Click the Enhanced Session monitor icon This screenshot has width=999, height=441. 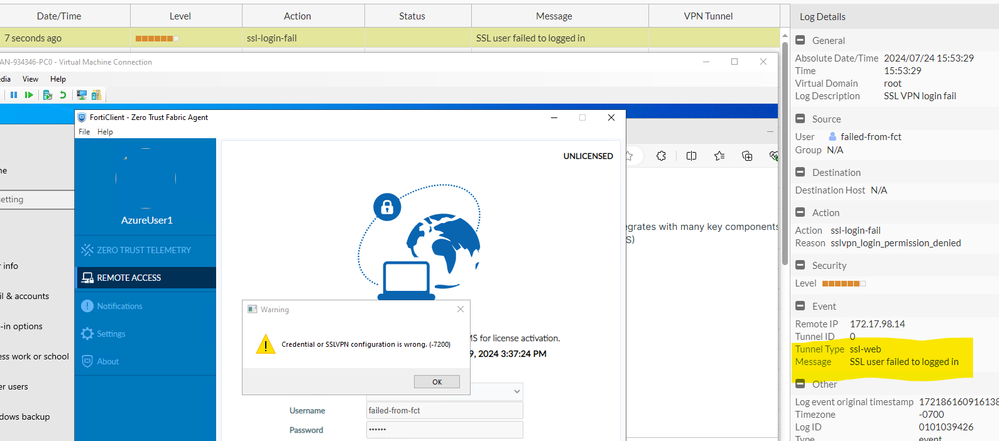(x=80, y=95)
